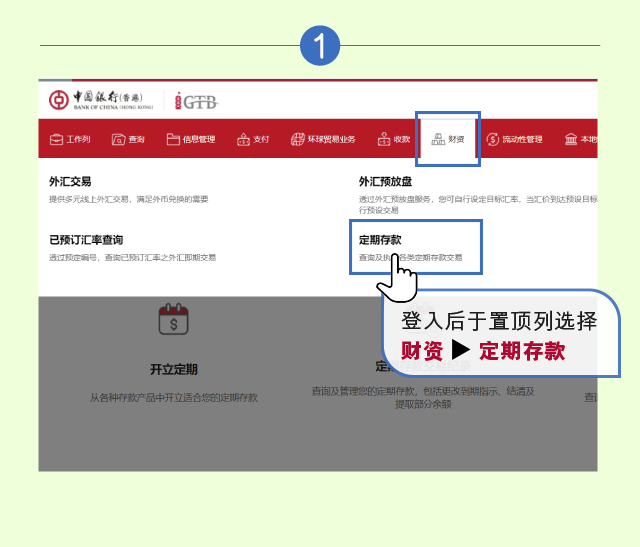Open the 信息管理 menu label
Viewport: 640px width, 547px height.
coord(199,139)
